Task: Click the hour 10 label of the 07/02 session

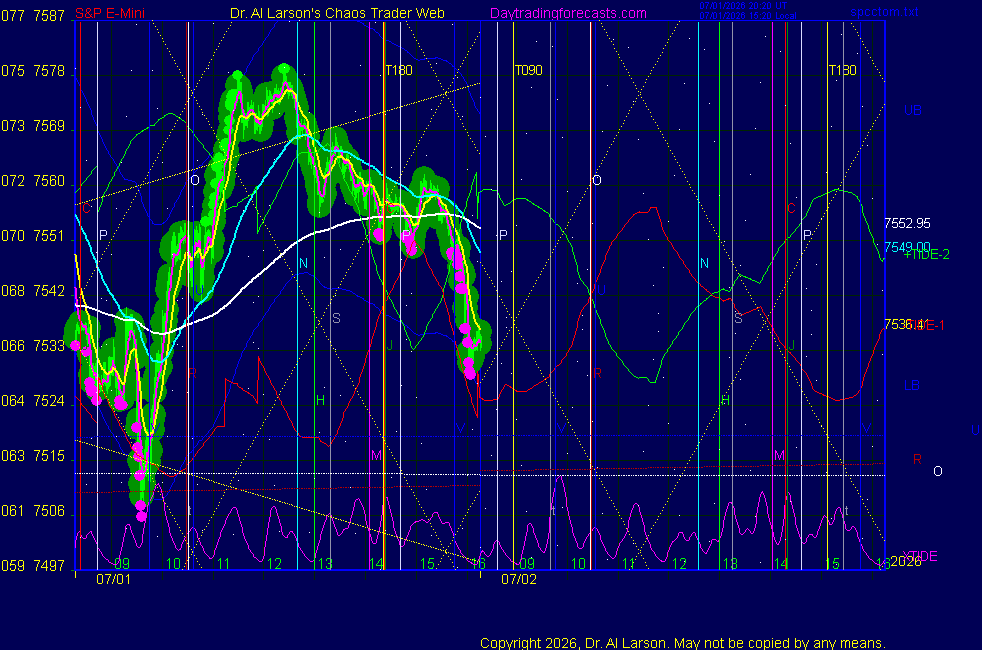Action: pyautogui.click(x=578, y=564)
